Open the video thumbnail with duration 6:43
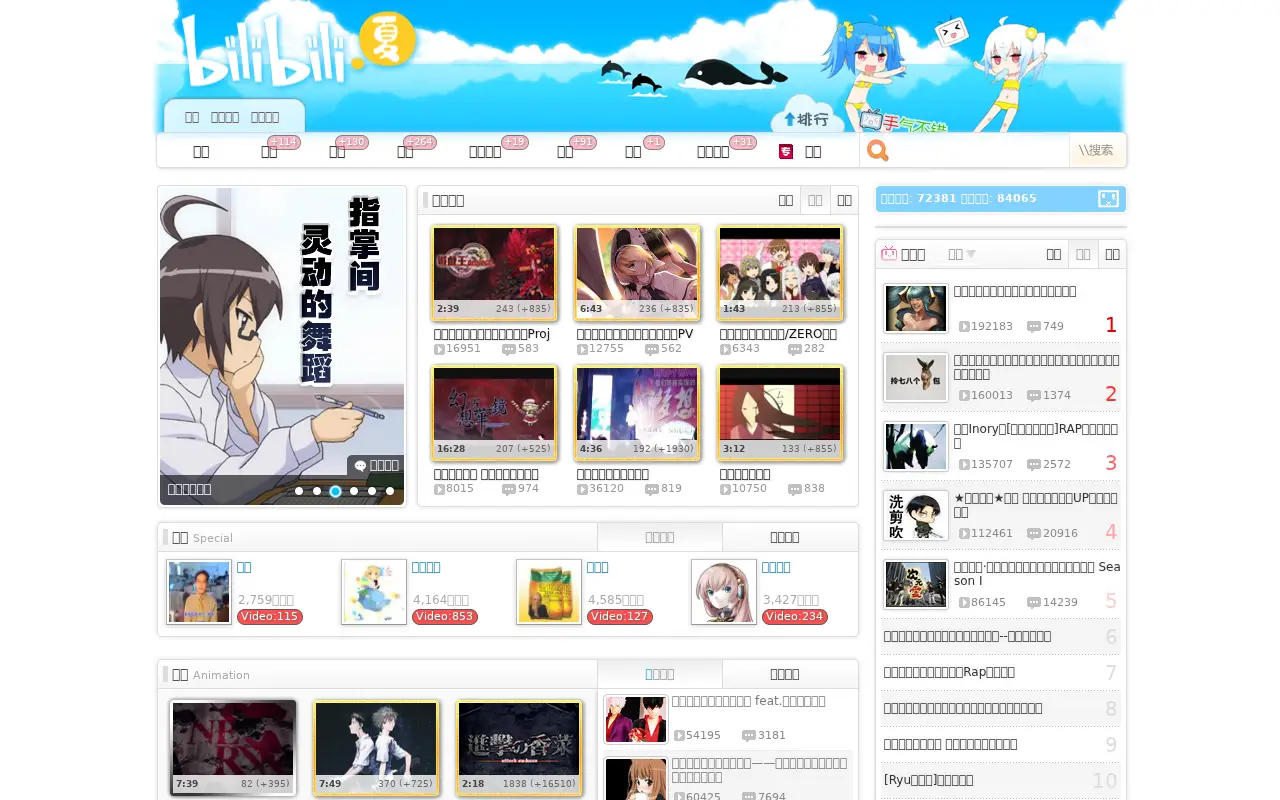 (x=637, y=272)
